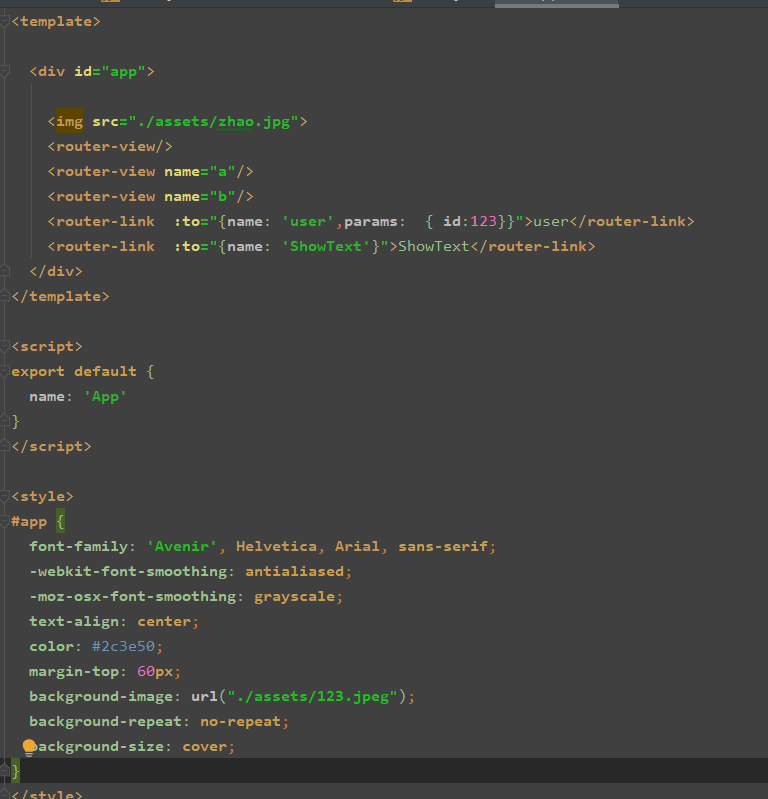Click the id value 123 in params

coord(483,221)
